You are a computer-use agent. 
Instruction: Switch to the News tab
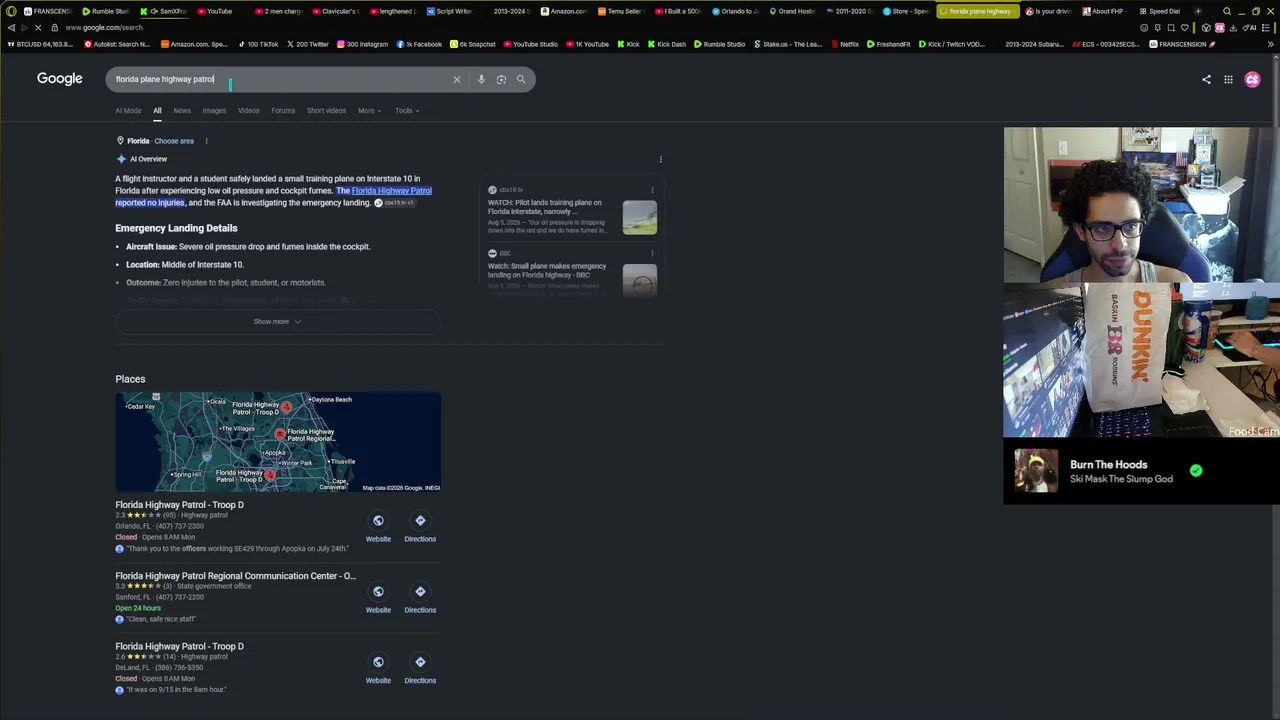[182, 111]
